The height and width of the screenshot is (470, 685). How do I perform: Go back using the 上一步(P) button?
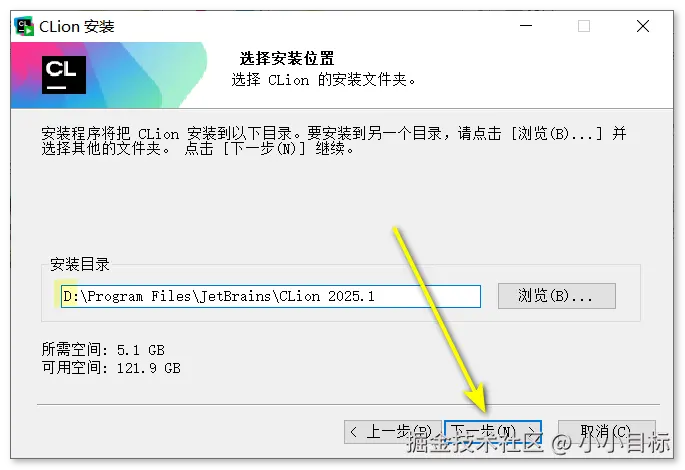tap(392, 432)
